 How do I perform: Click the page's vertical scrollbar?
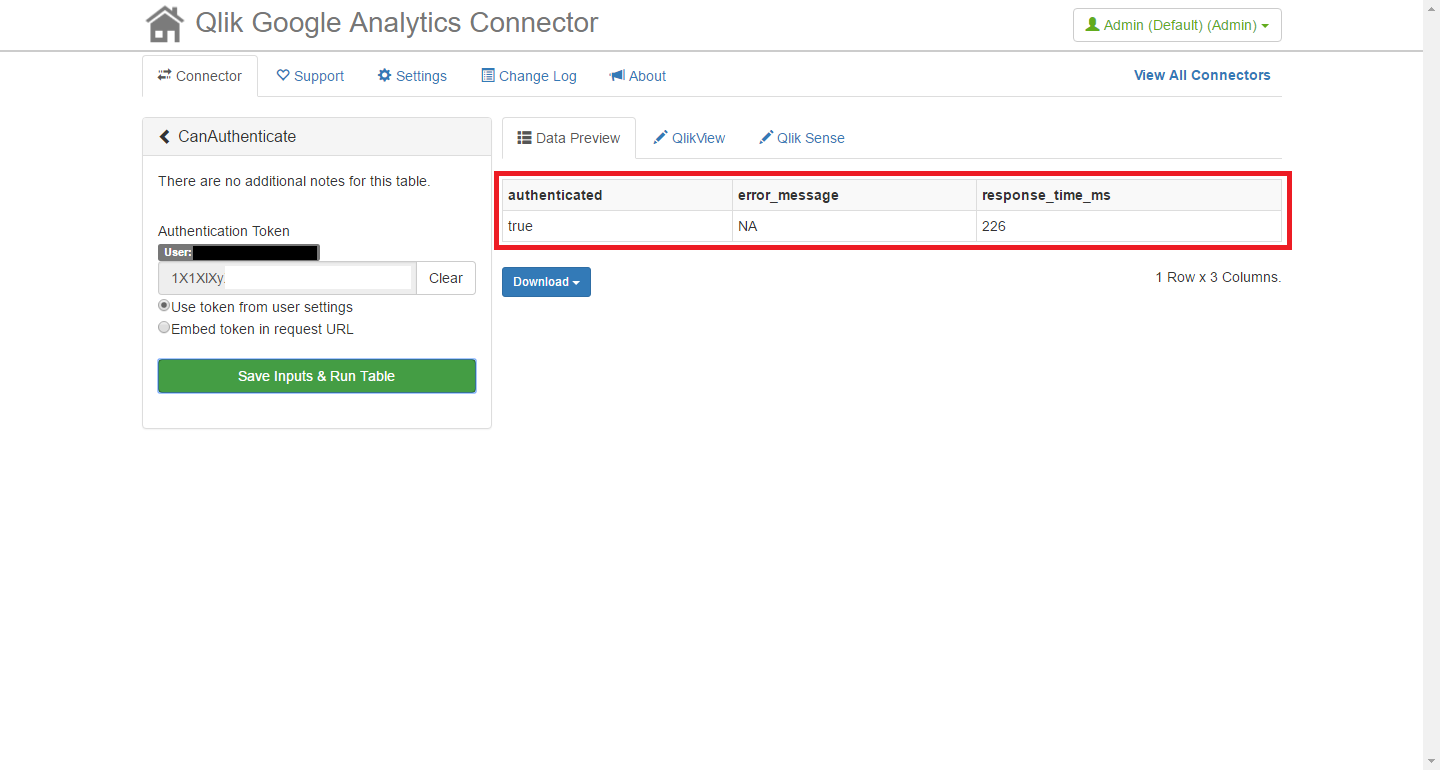(x=1431, y=385)
